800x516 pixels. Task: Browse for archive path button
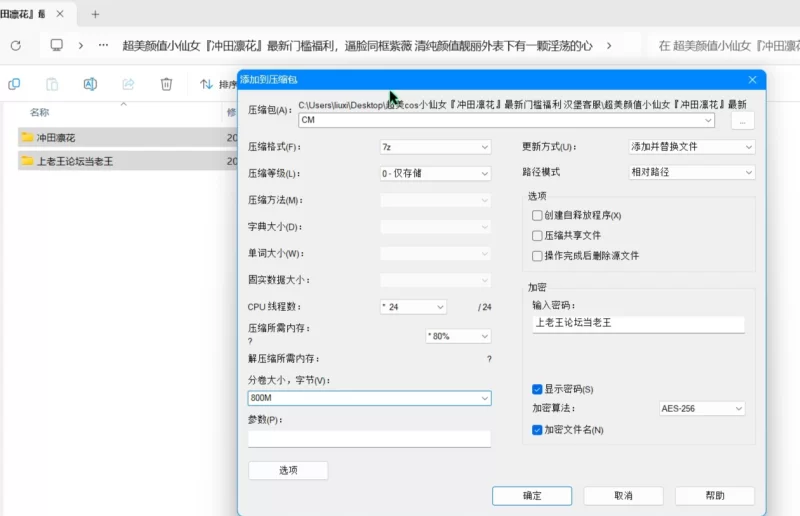(x=742, y=121)
